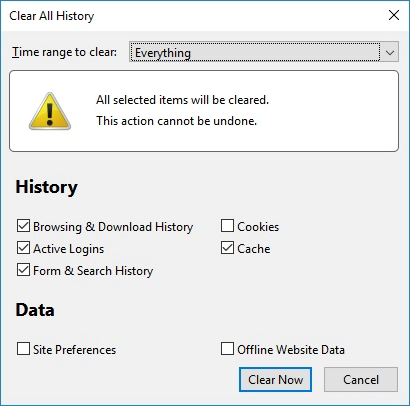Click the History section heading
The width and height of the screenshot is (410, 406).
click(x=46, y=187)
